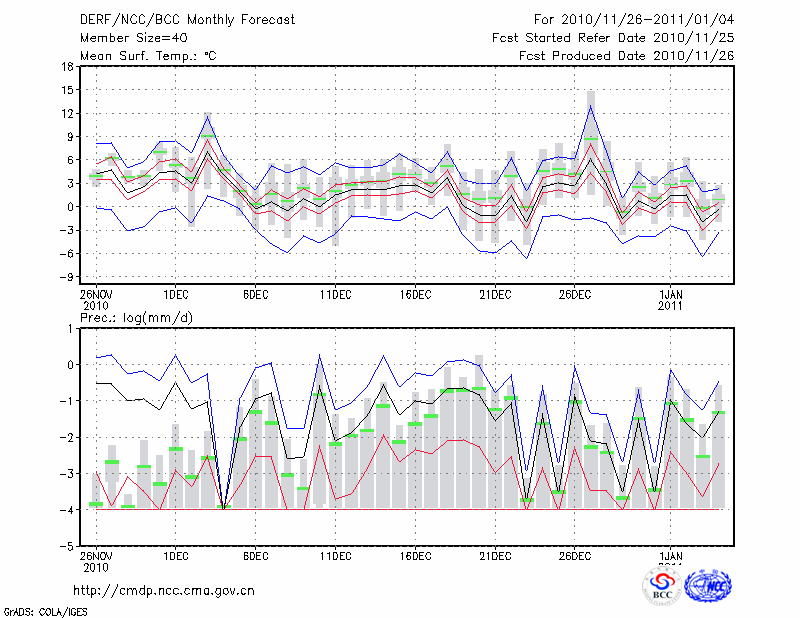Click the -5 value on precipitation axis

[66, 547]
